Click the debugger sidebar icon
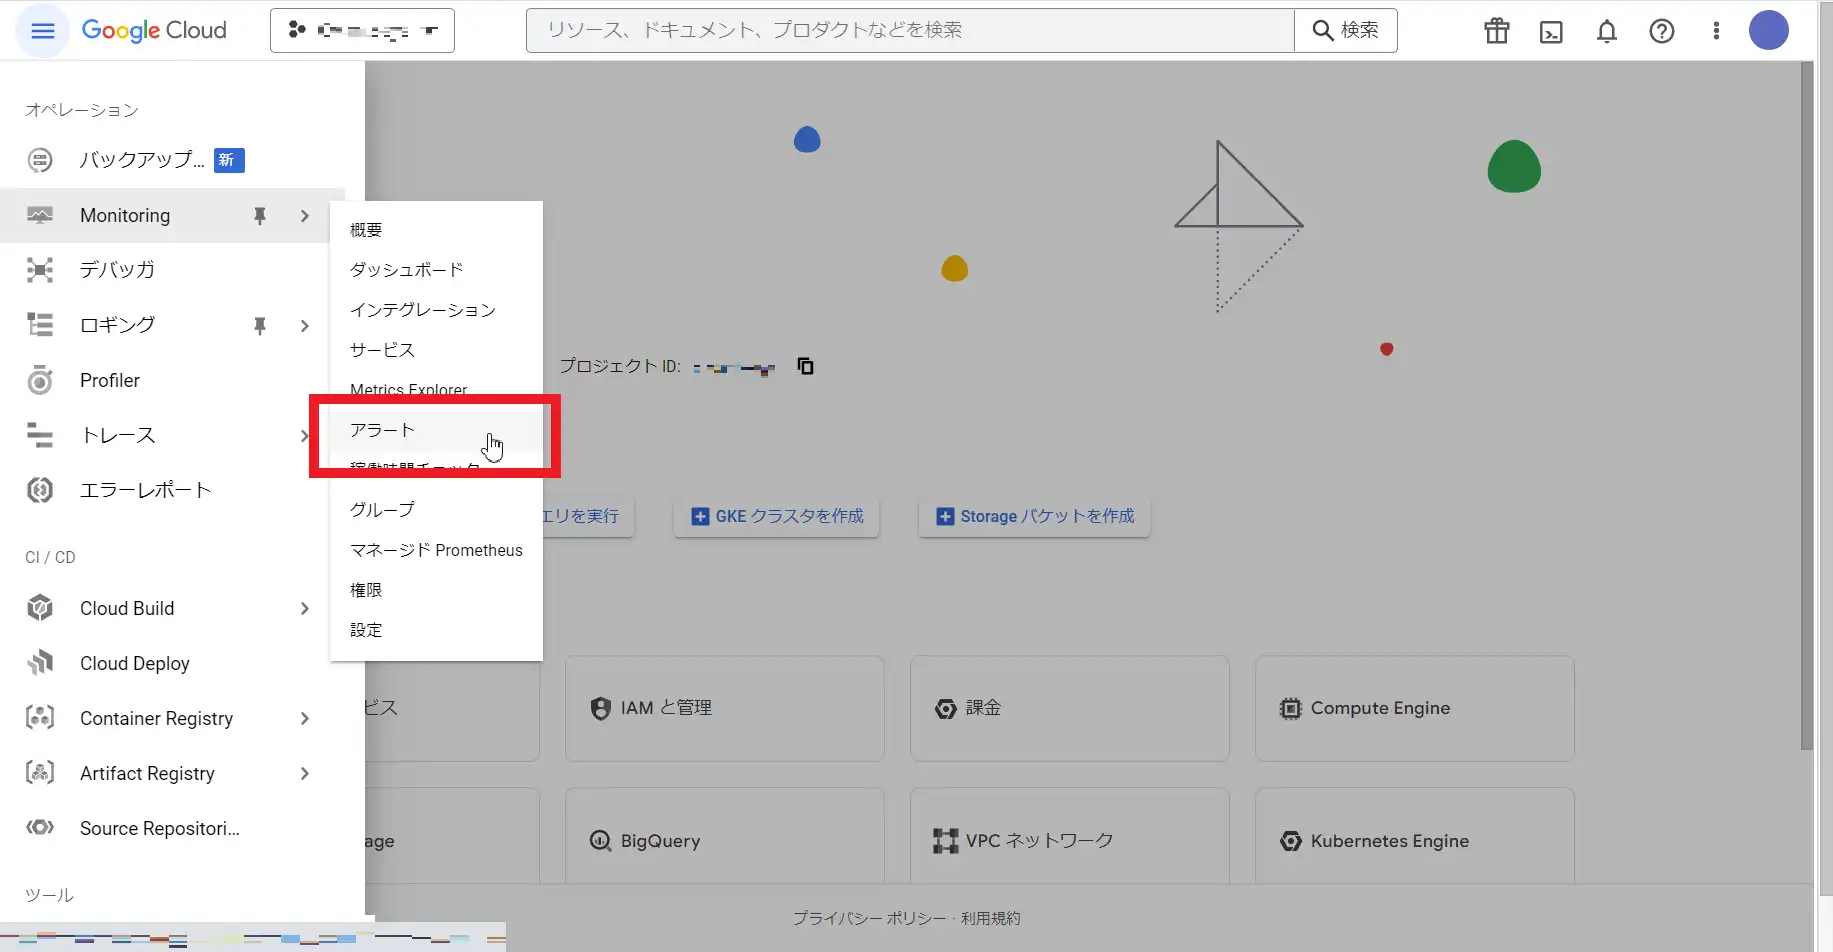 [x=40, y=270]
